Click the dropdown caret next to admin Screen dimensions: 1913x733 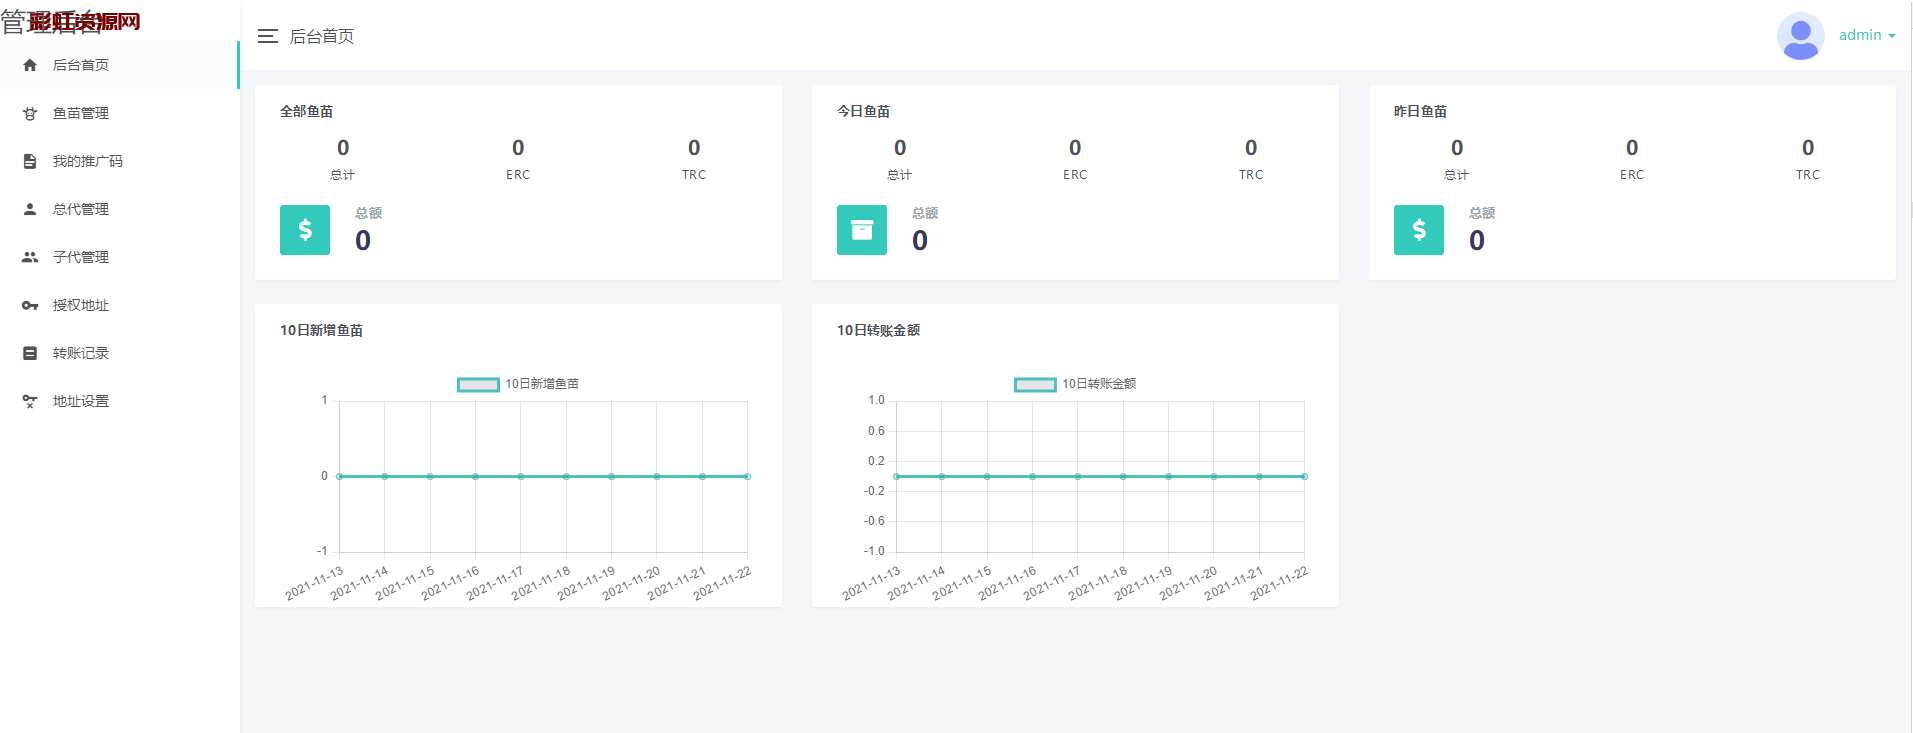tap(1892, 36)
